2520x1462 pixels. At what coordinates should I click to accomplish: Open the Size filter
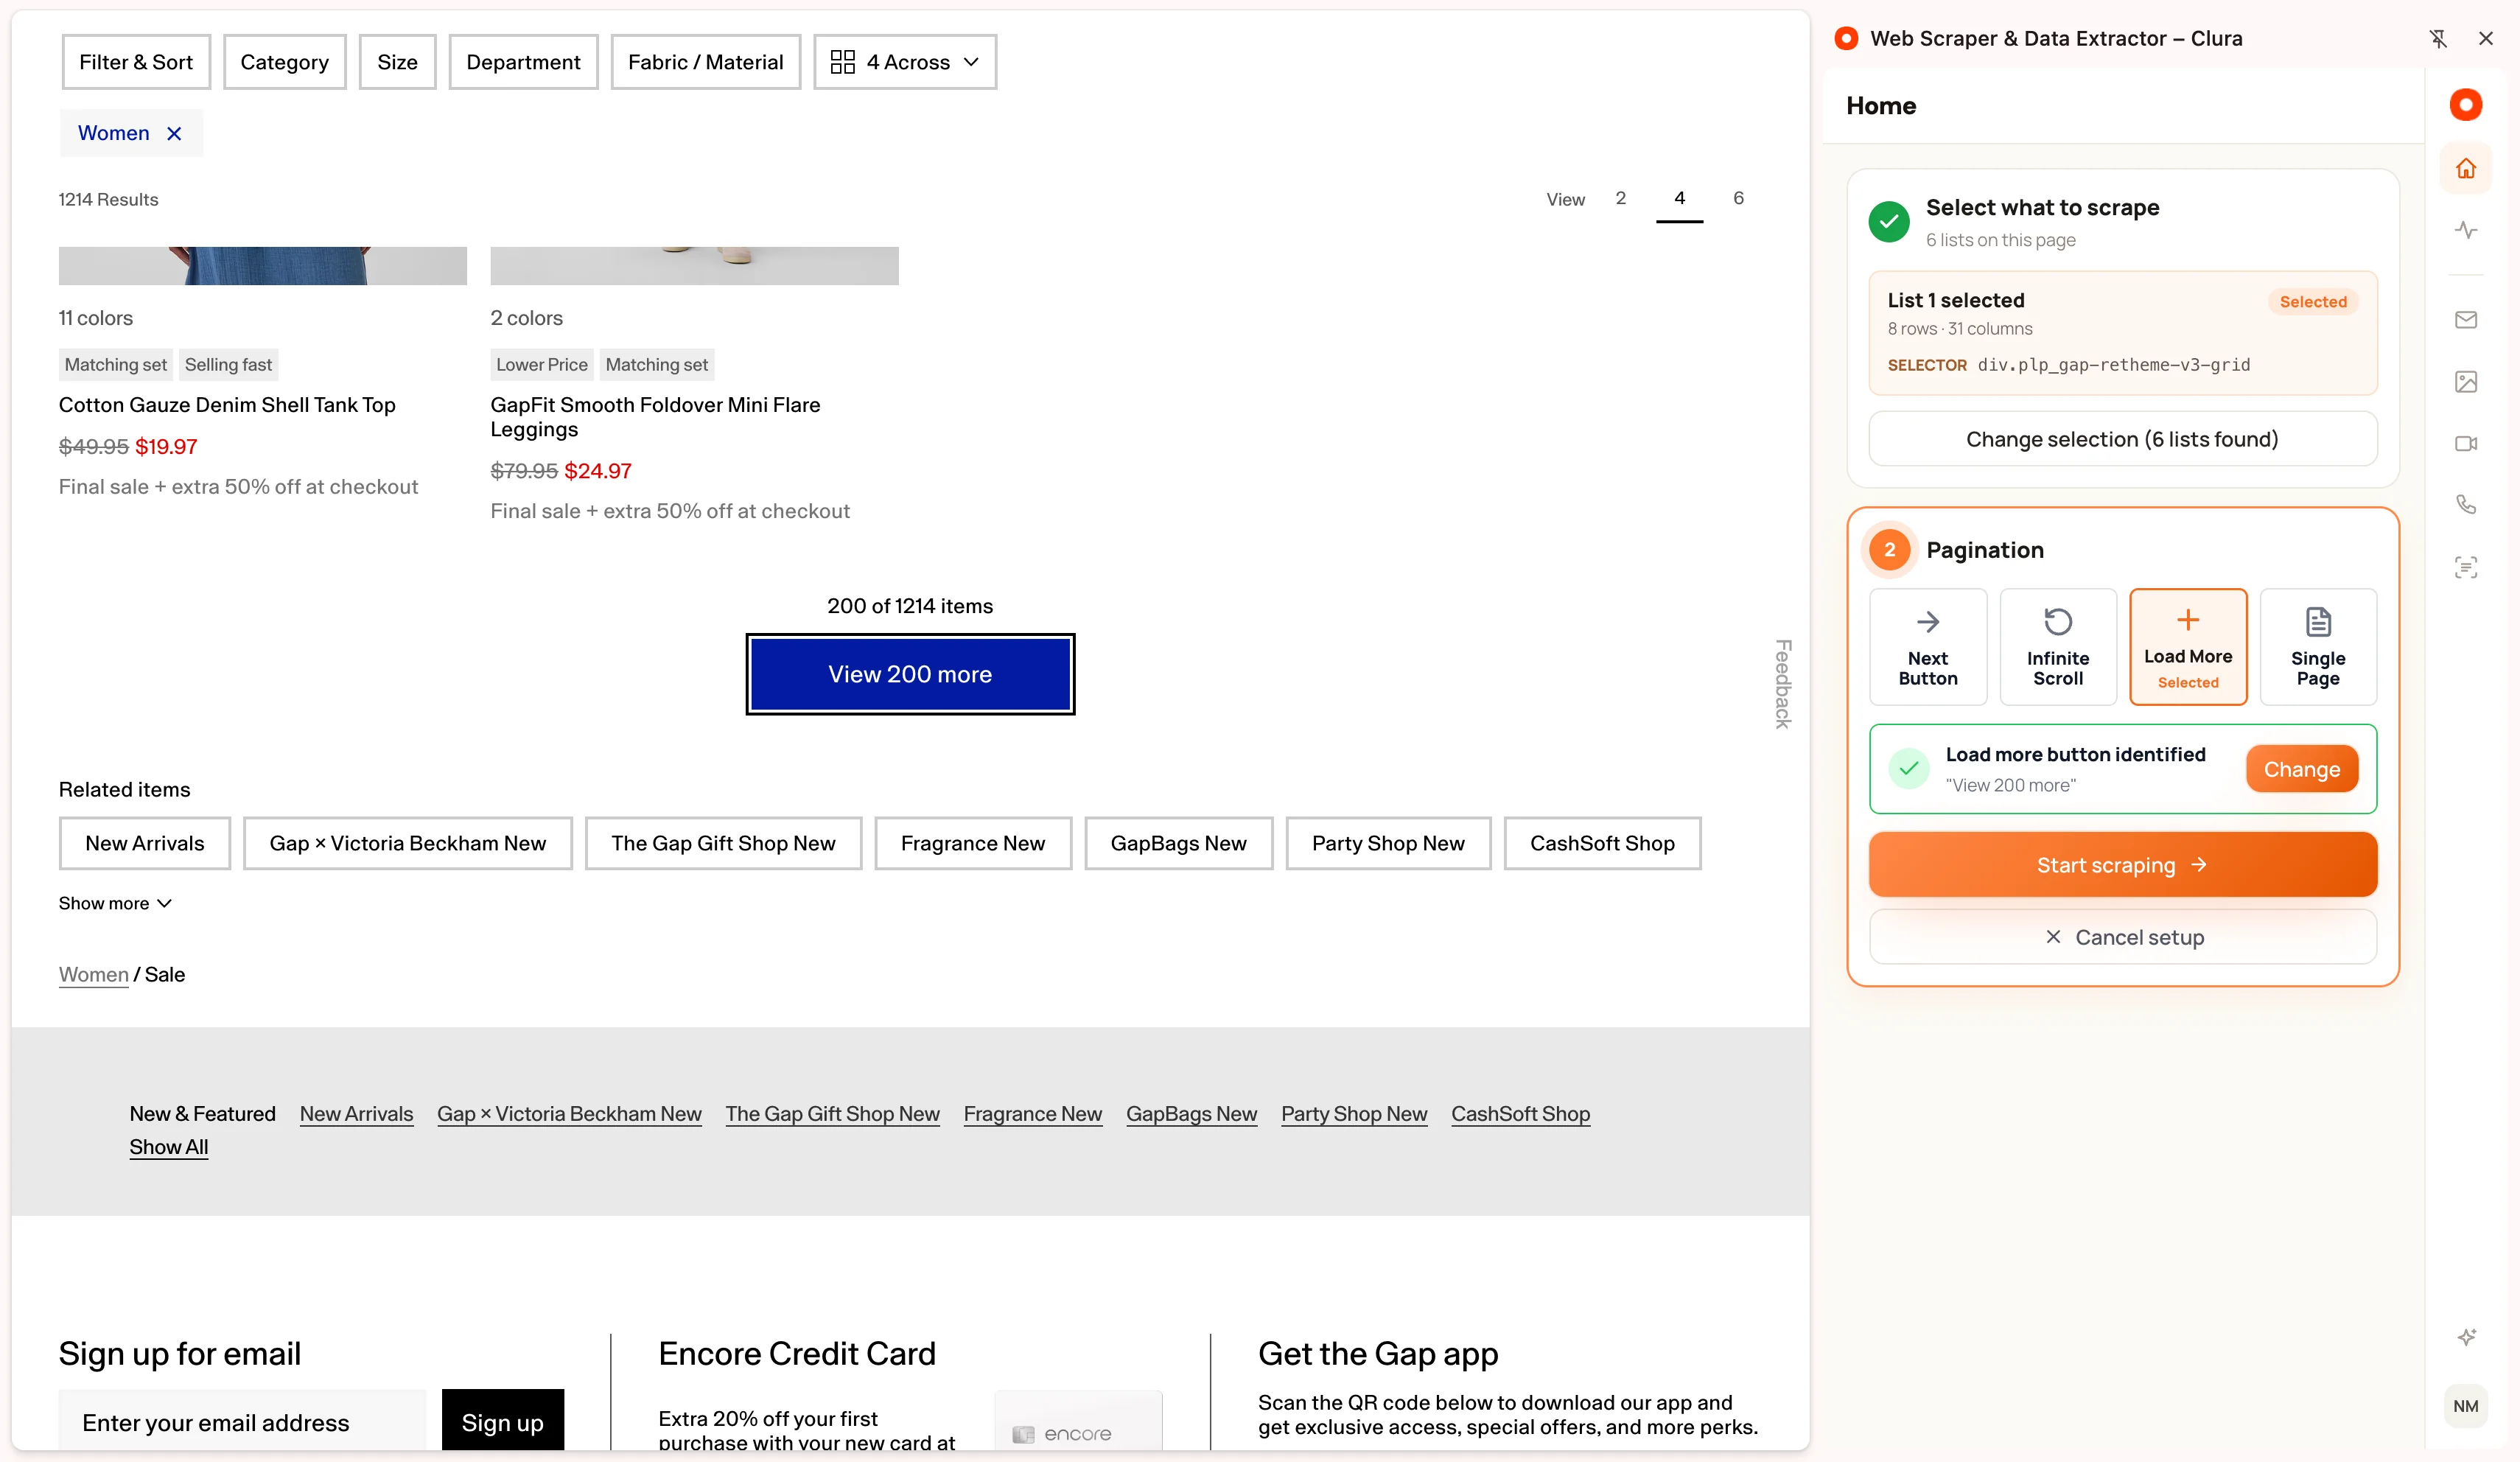397,62
